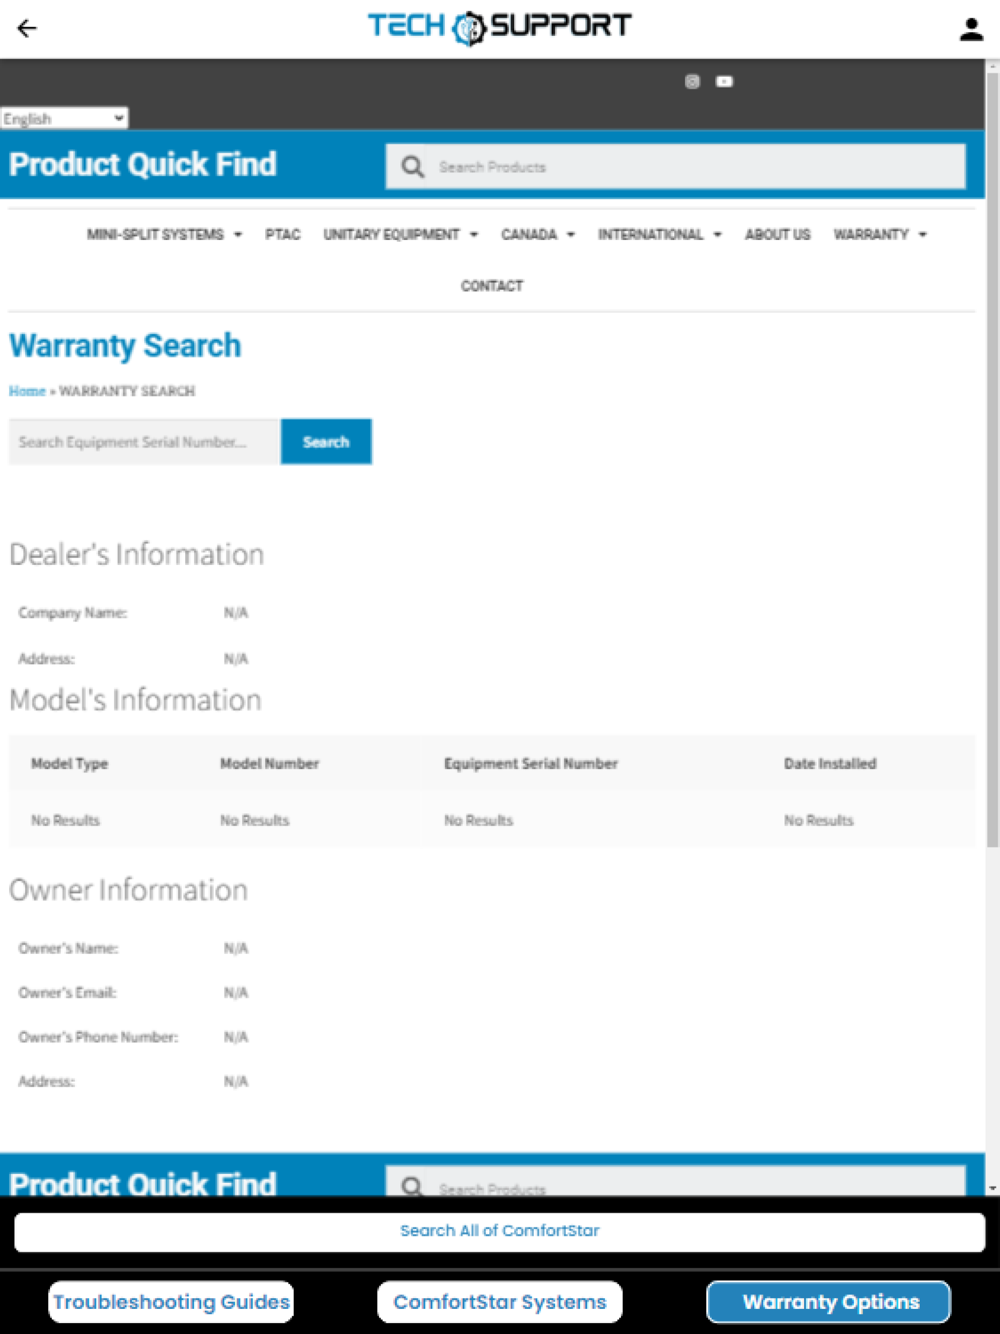The image size is (1000, 1334).
Task: Click Equipment Serial Number column header
Action: click(x=530, y=764)
